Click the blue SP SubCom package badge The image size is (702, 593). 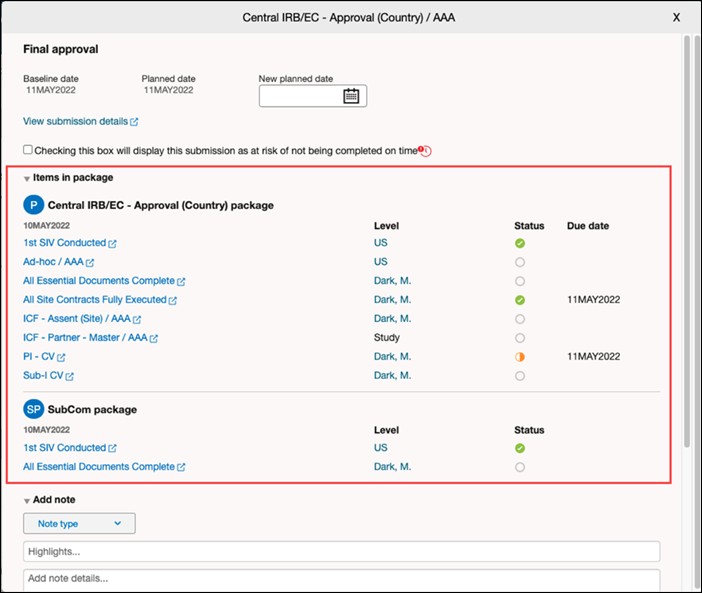pos(34,409)
